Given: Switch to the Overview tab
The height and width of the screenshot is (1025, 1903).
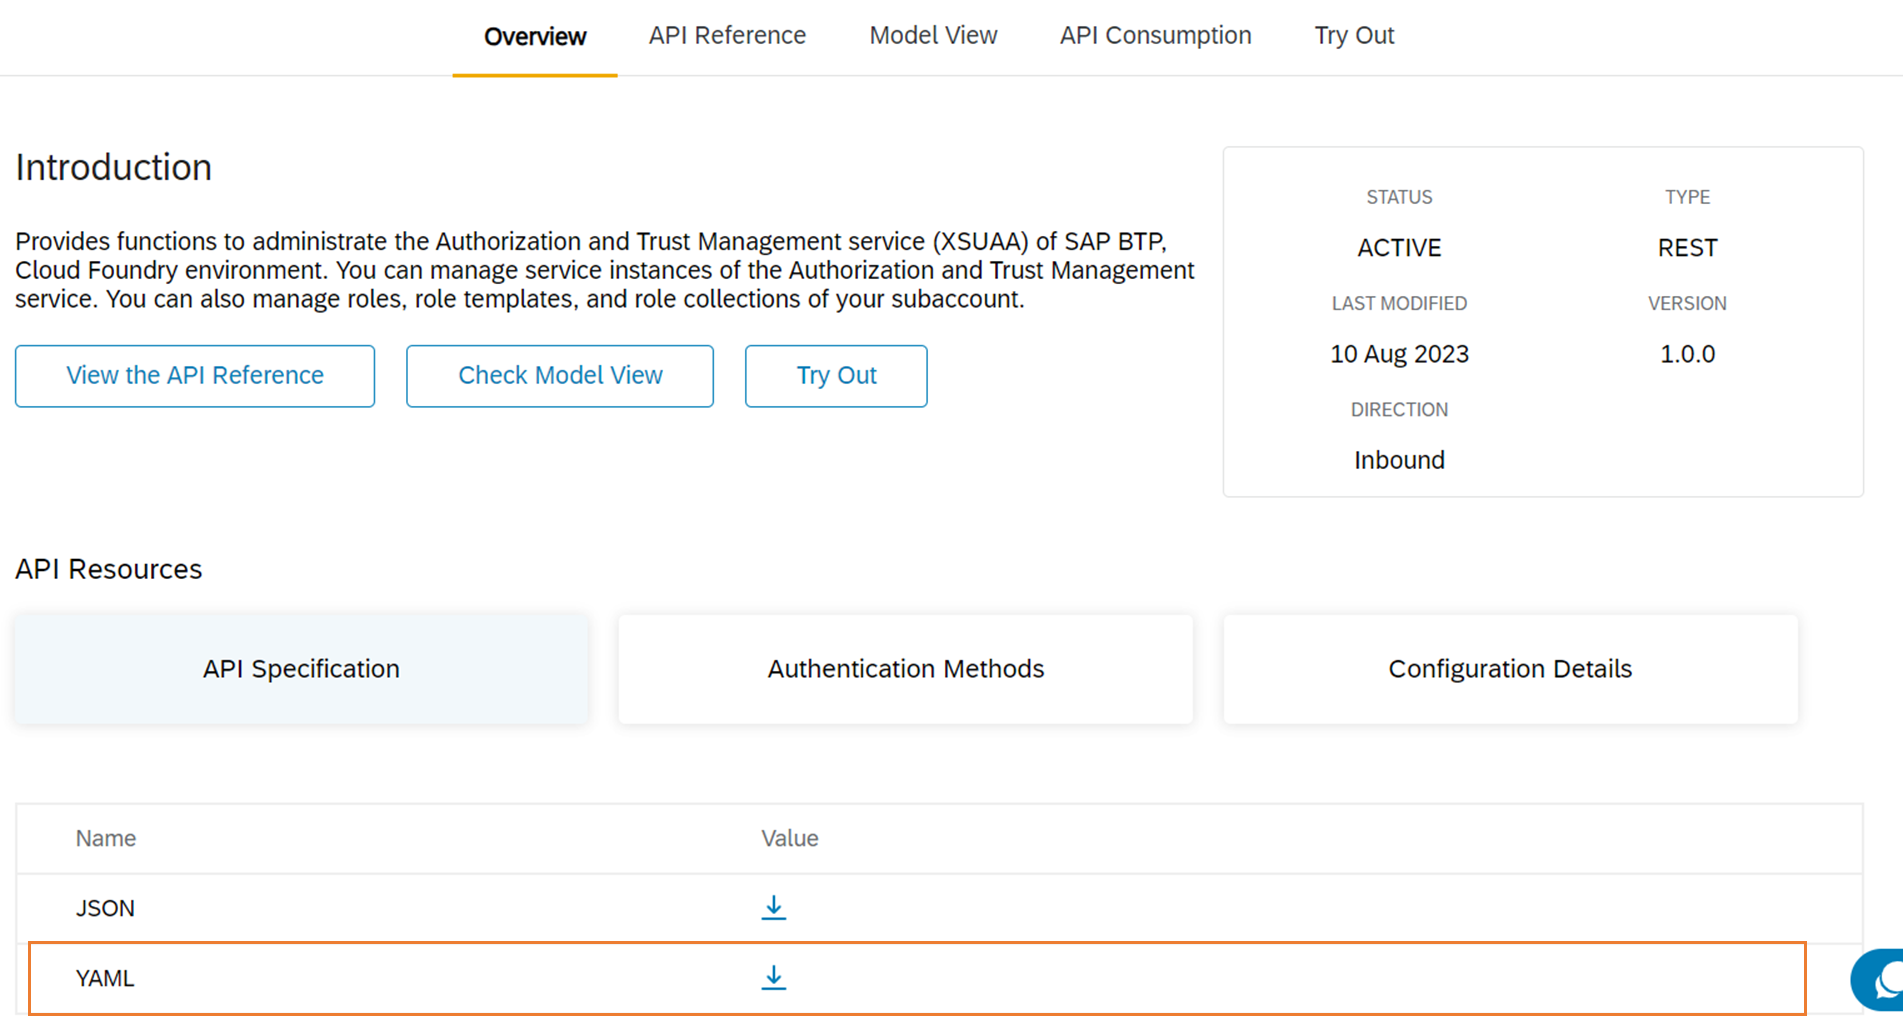Looking at the screenshot, I should 535,37.
